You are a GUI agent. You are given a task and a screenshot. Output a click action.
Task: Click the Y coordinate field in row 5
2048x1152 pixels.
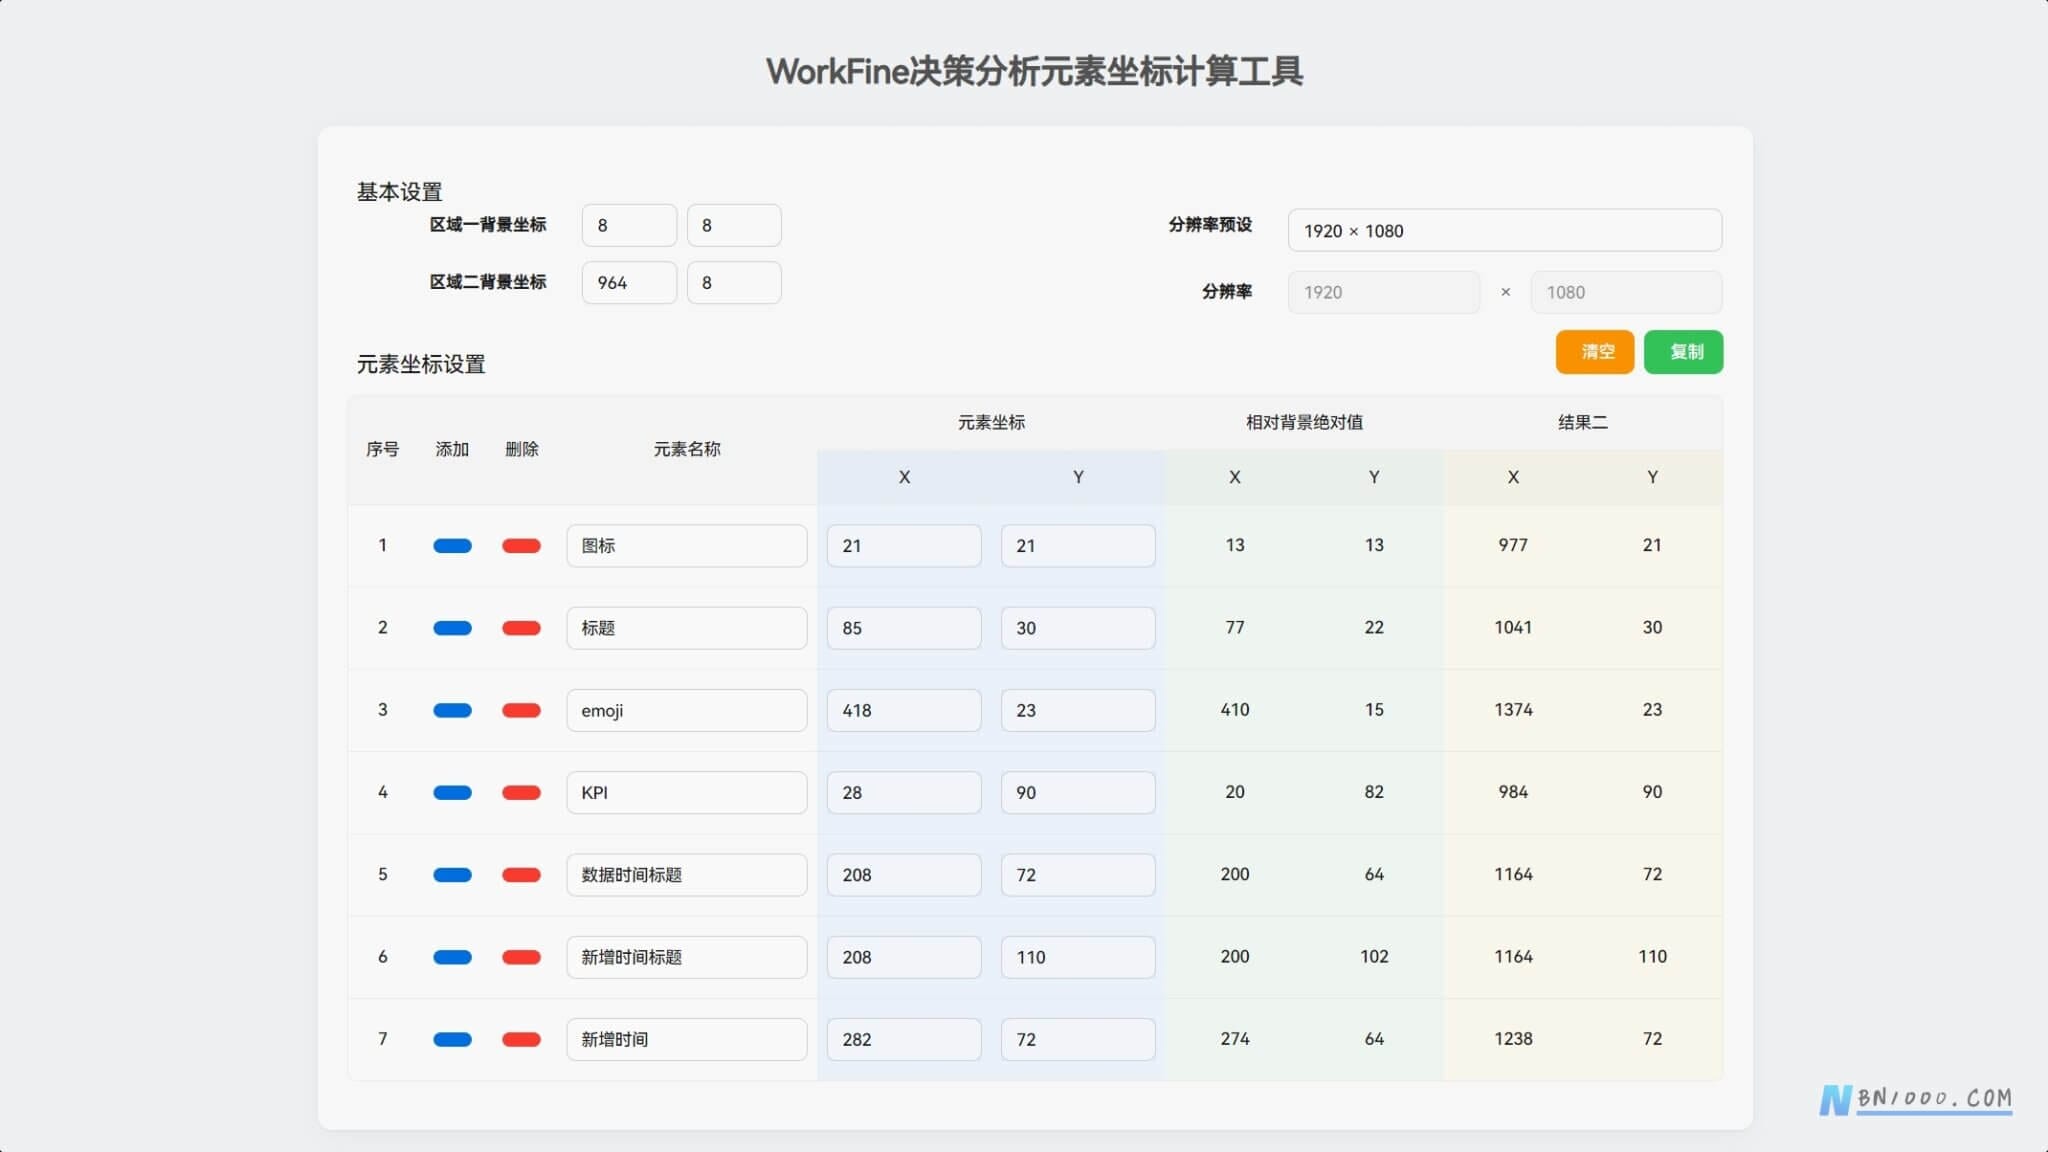[1078, 875]
